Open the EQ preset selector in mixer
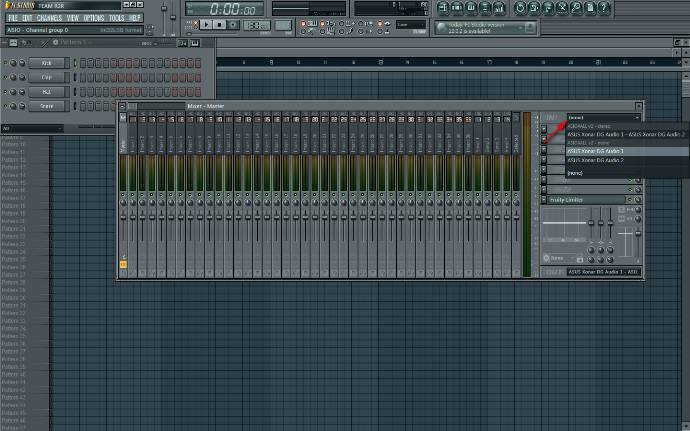 tap(562, 258)
